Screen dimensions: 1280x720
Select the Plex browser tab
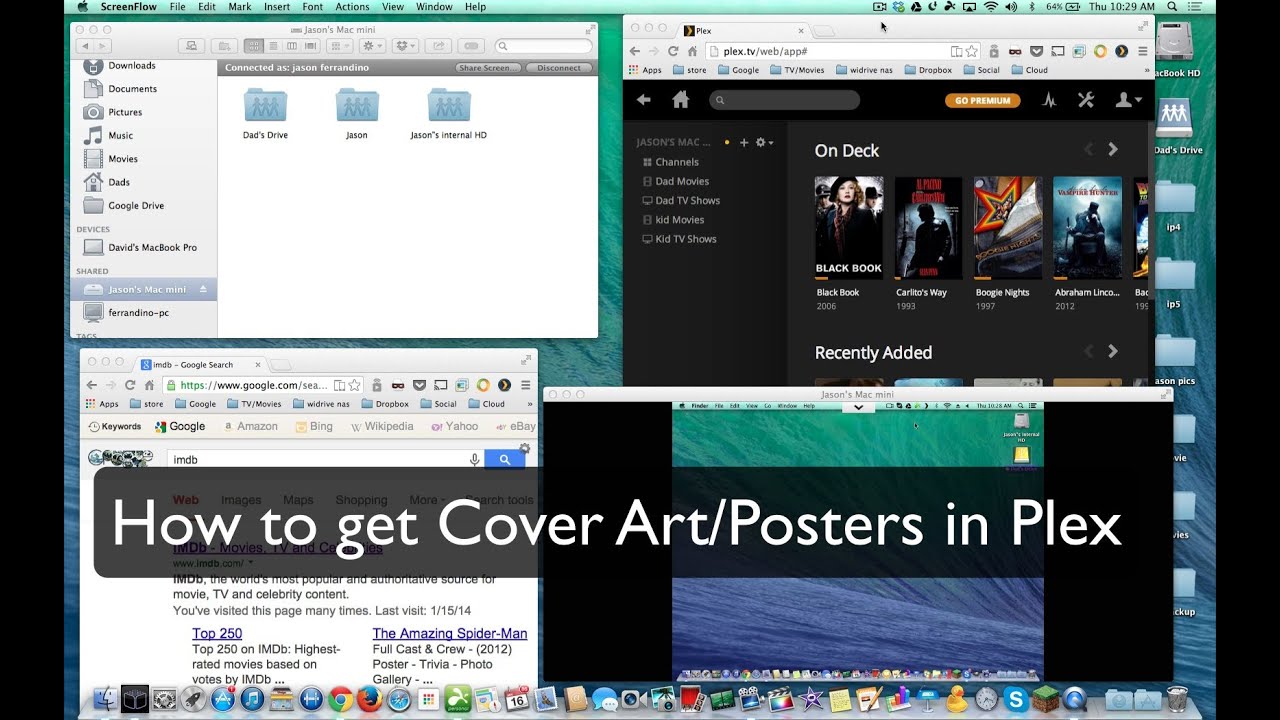pyautogui.click(x=741, y=31)
